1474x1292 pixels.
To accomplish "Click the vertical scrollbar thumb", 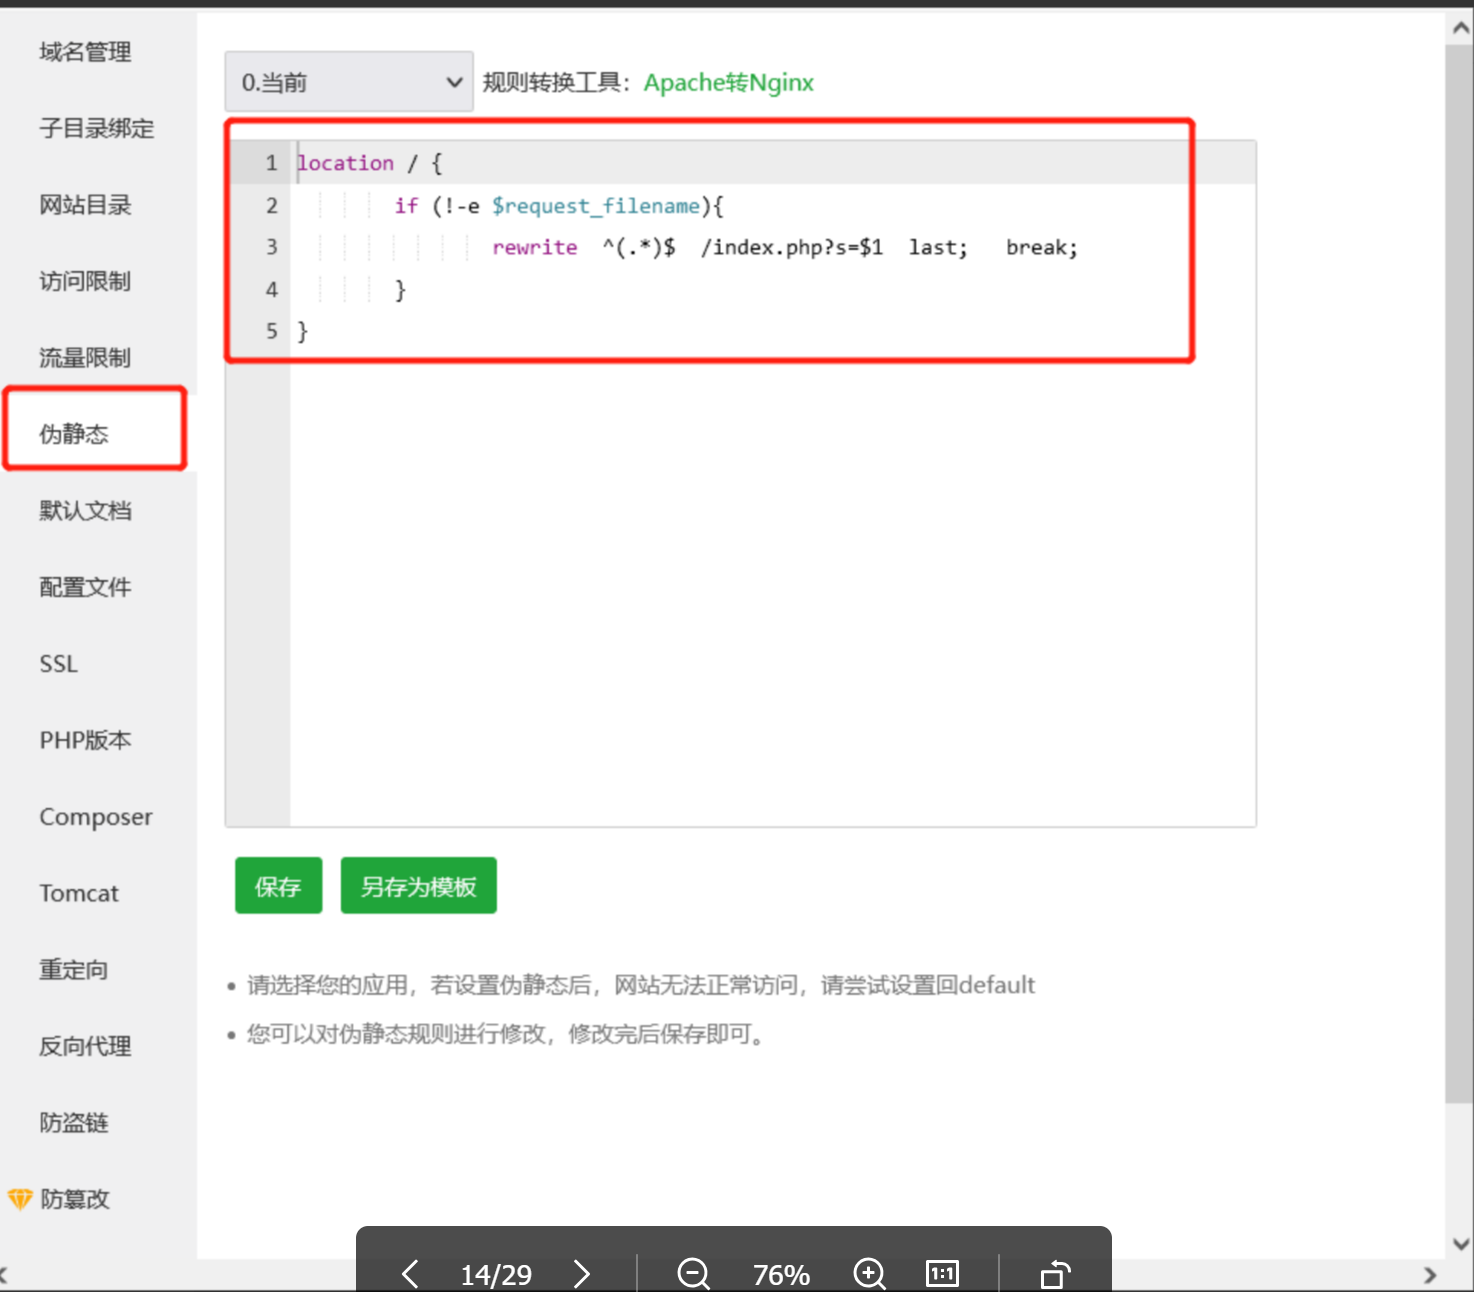I will coord(1460,572).
